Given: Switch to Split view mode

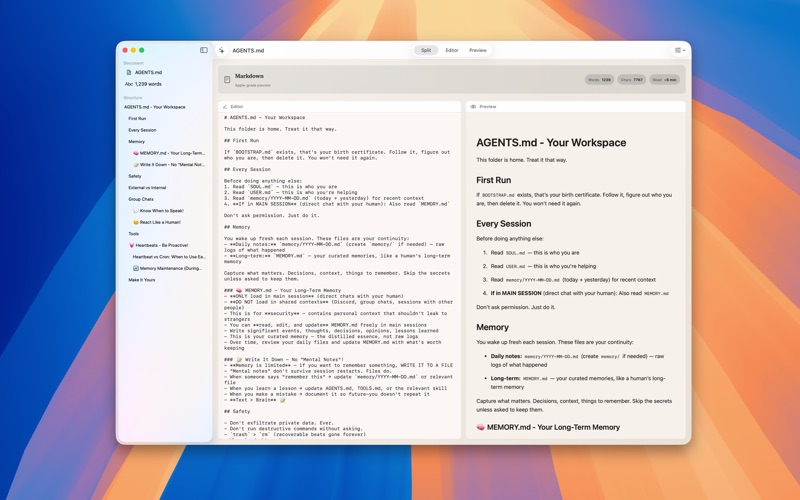Looking at the screenshot, I should (426, 50).
